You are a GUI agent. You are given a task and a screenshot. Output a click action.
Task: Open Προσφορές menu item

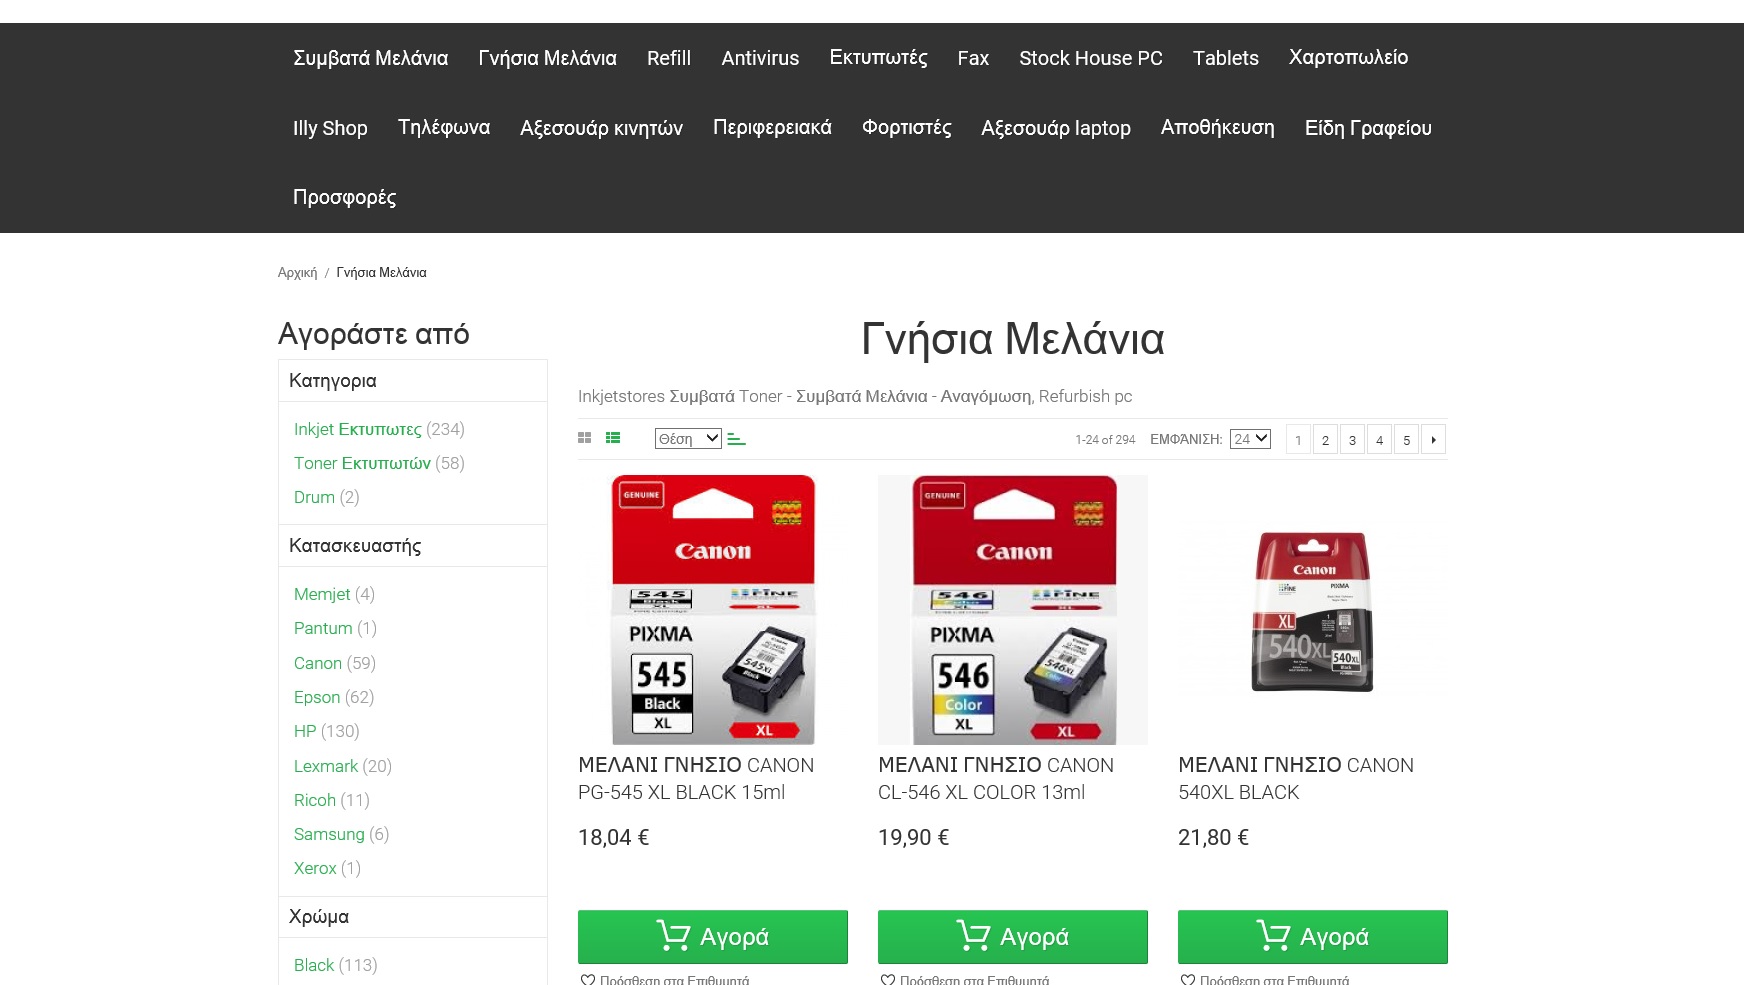pos(344,197)
